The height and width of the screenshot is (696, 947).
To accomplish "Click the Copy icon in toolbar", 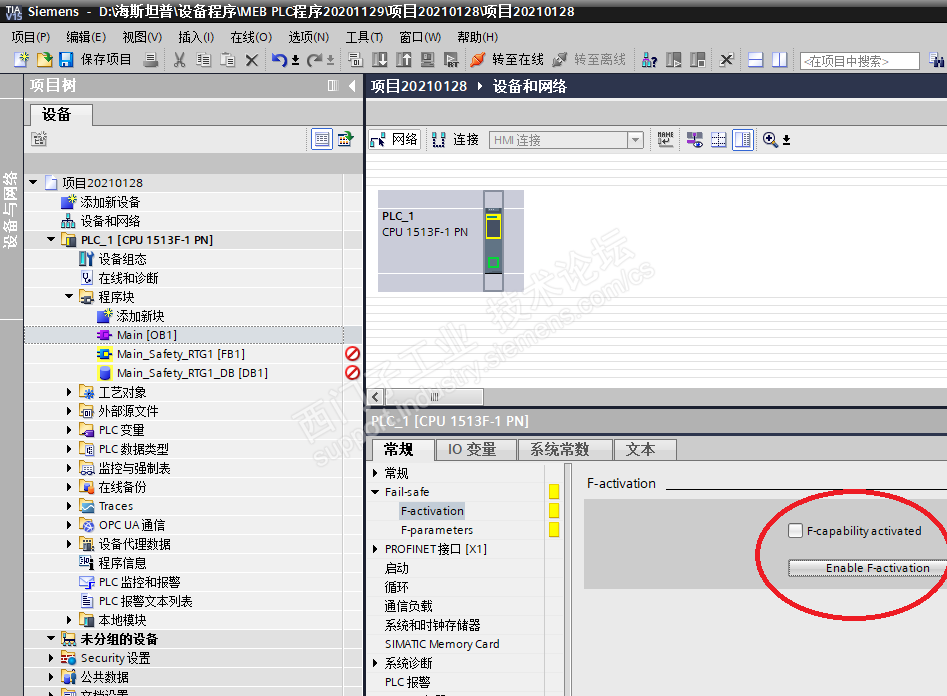I will point(204,60).
